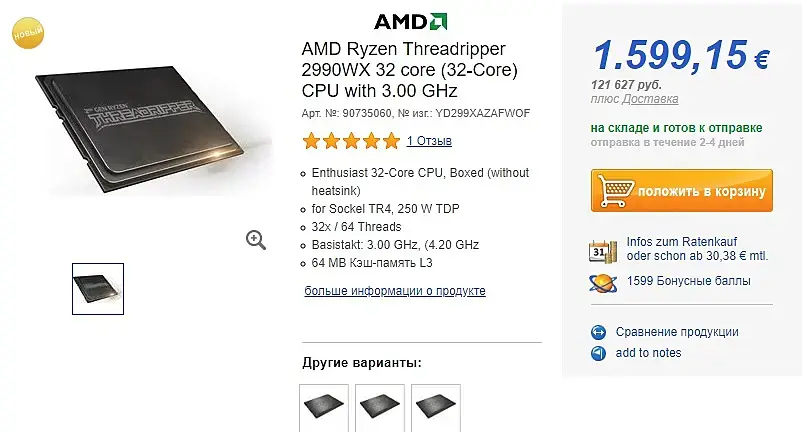Choose the third variant under 'Другие варианты'
The image size is (802, 432).
point(437,407)
